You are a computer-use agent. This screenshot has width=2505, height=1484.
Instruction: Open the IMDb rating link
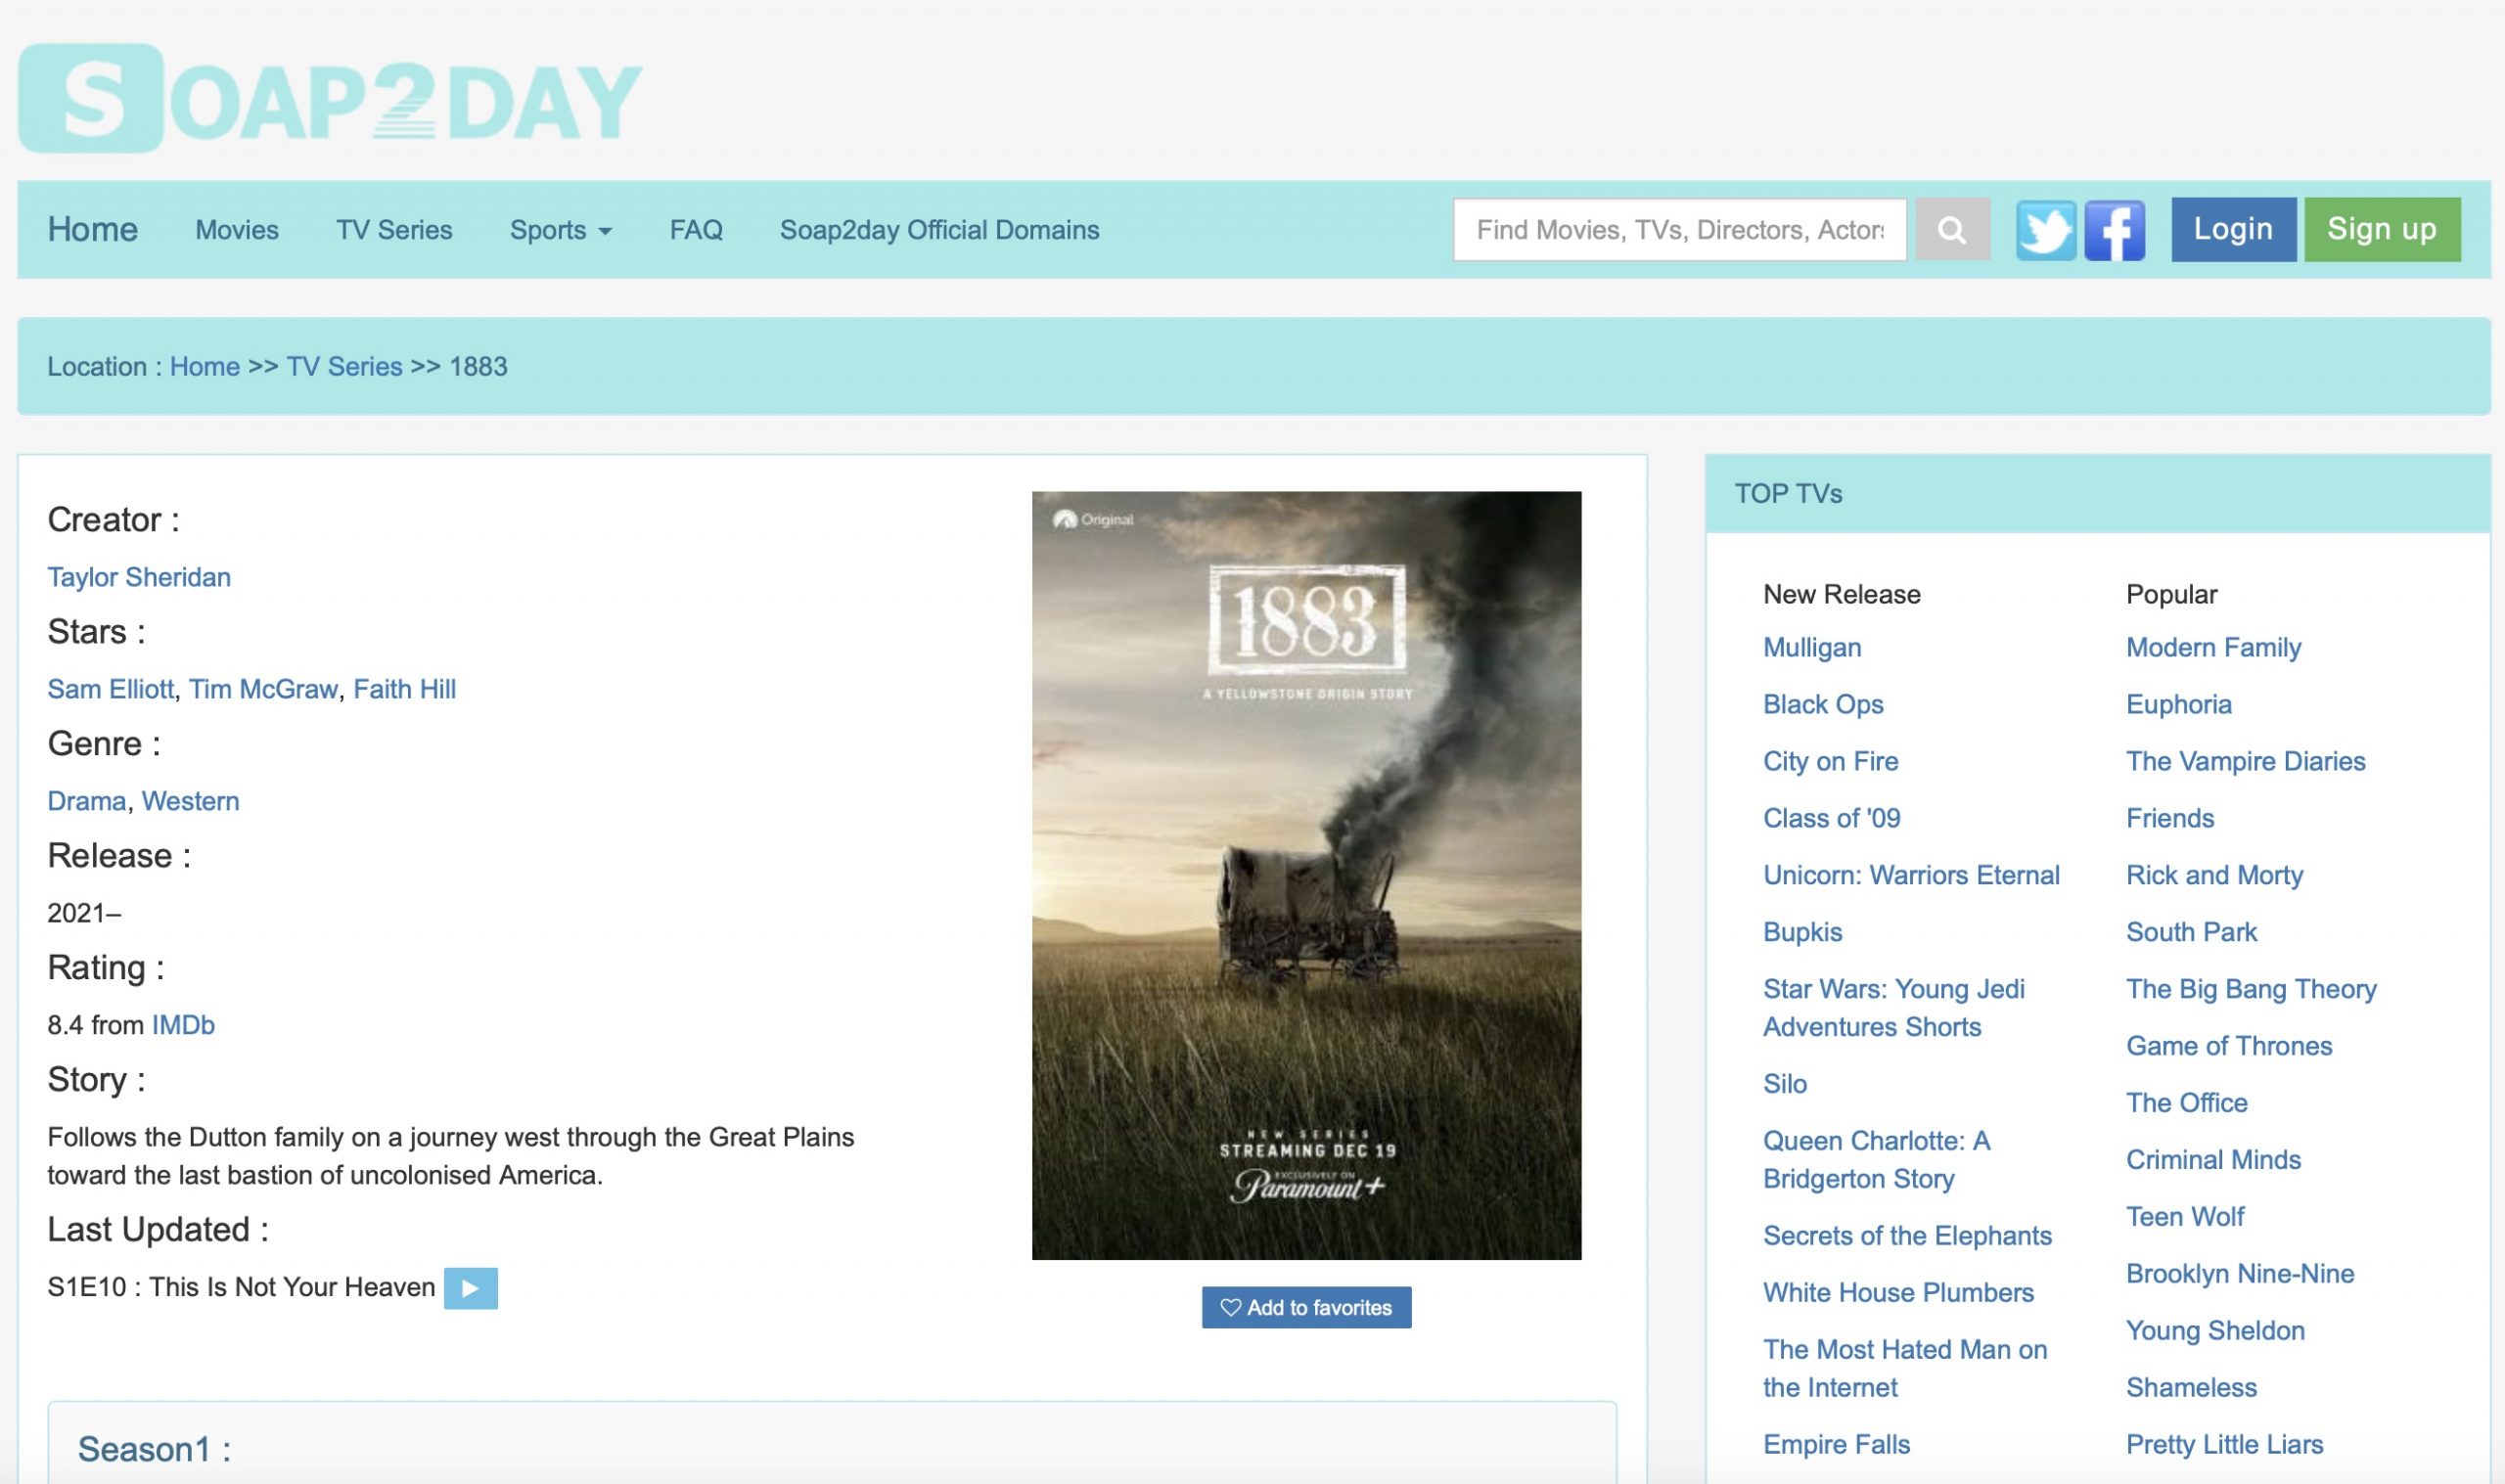click(x=183, y=1026)
